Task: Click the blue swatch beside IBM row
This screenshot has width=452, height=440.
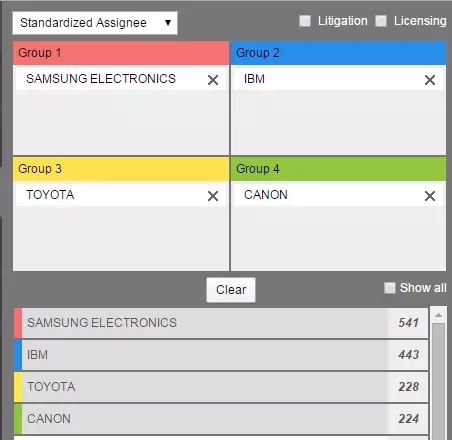Action: pyautogui.click(x=18, y=355)
